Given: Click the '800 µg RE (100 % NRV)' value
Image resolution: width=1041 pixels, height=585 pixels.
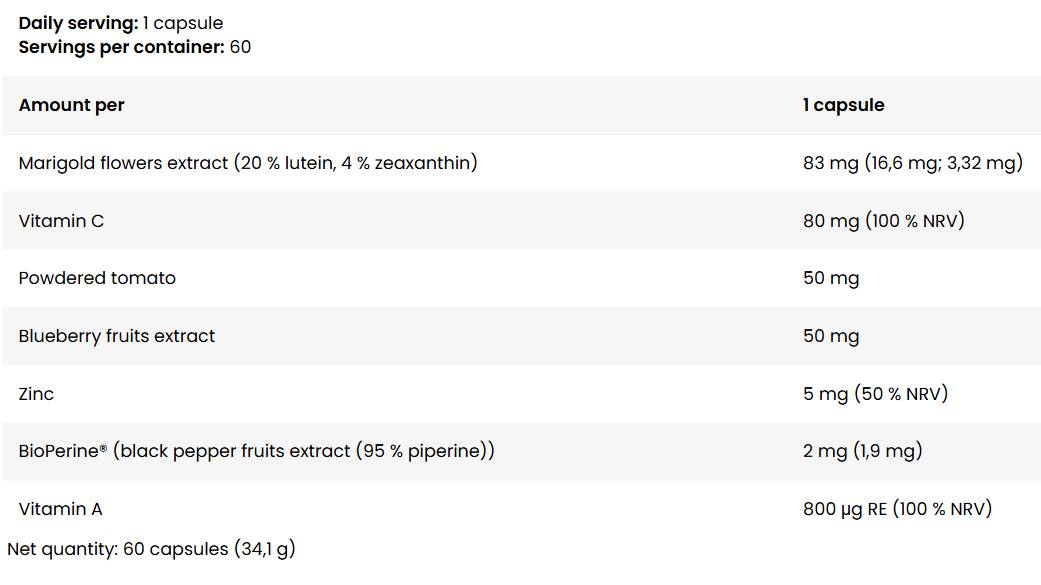Looking at the screenshot, I should pyautogui.click(x=897, y=509).
